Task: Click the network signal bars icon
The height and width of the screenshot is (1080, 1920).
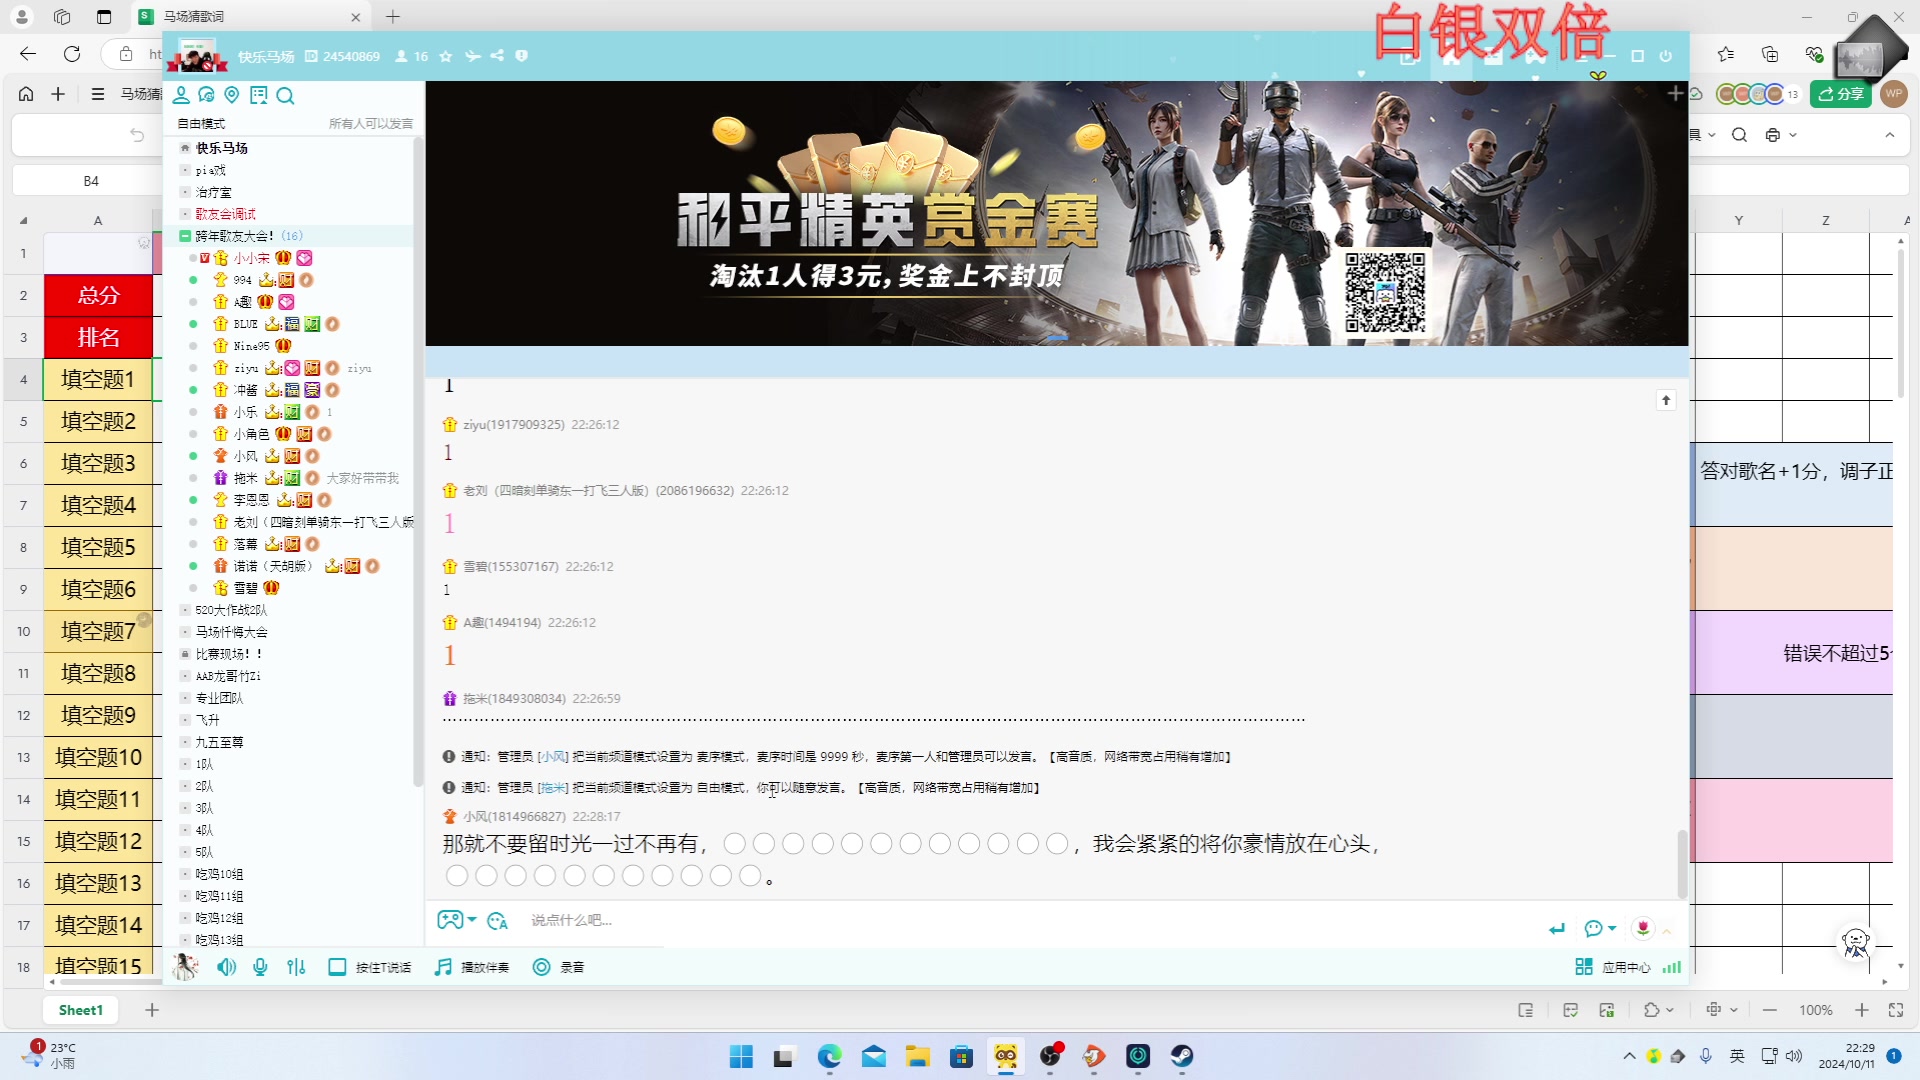Action: tap(1671, 967)
